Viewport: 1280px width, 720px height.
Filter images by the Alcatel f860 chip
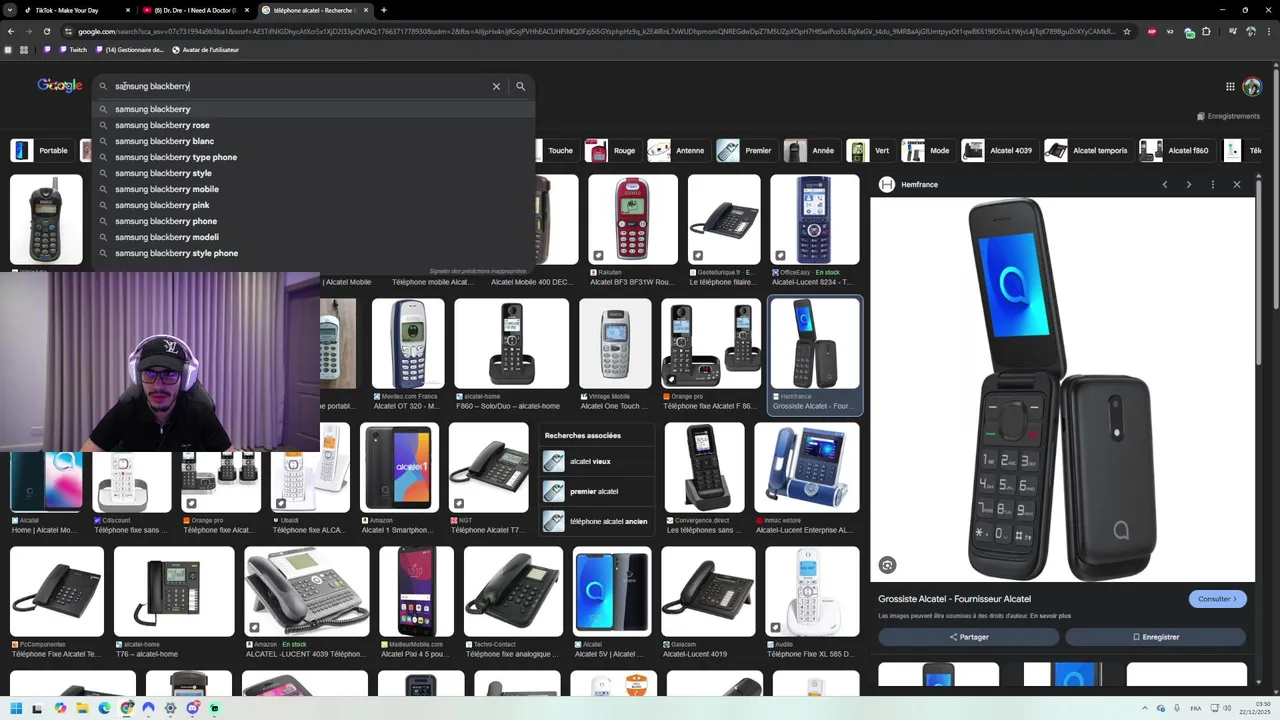(x=1177, y=151)
